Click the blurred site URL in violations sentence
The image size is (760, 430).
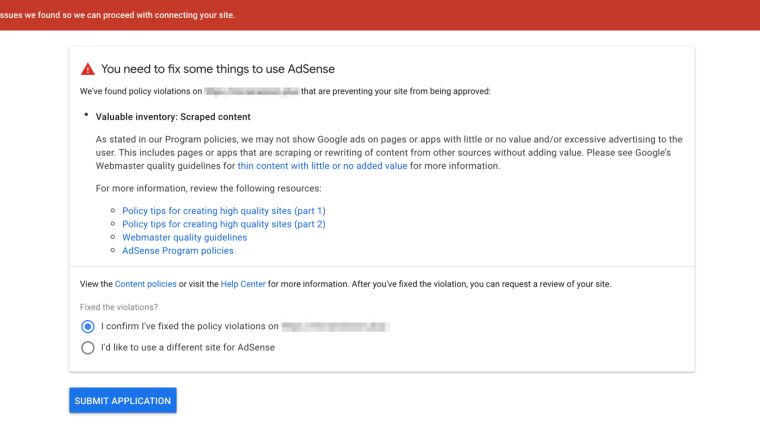coord(252,91)
